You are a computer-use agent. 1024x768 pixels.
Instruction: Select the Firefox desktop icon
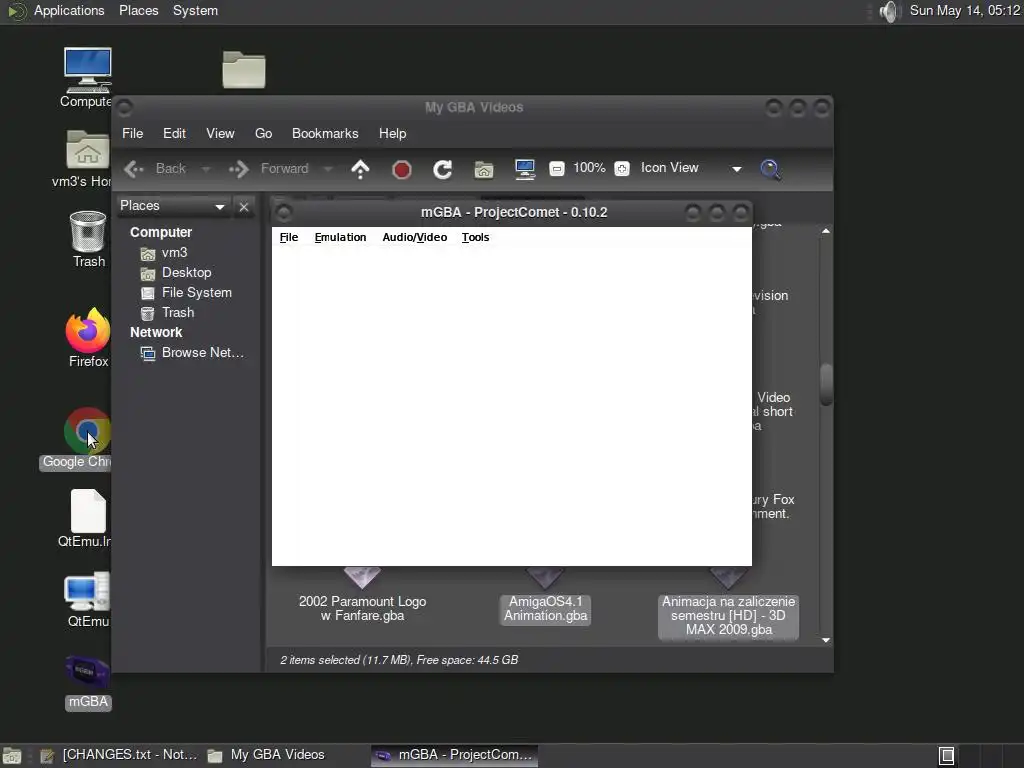point(88,338)
